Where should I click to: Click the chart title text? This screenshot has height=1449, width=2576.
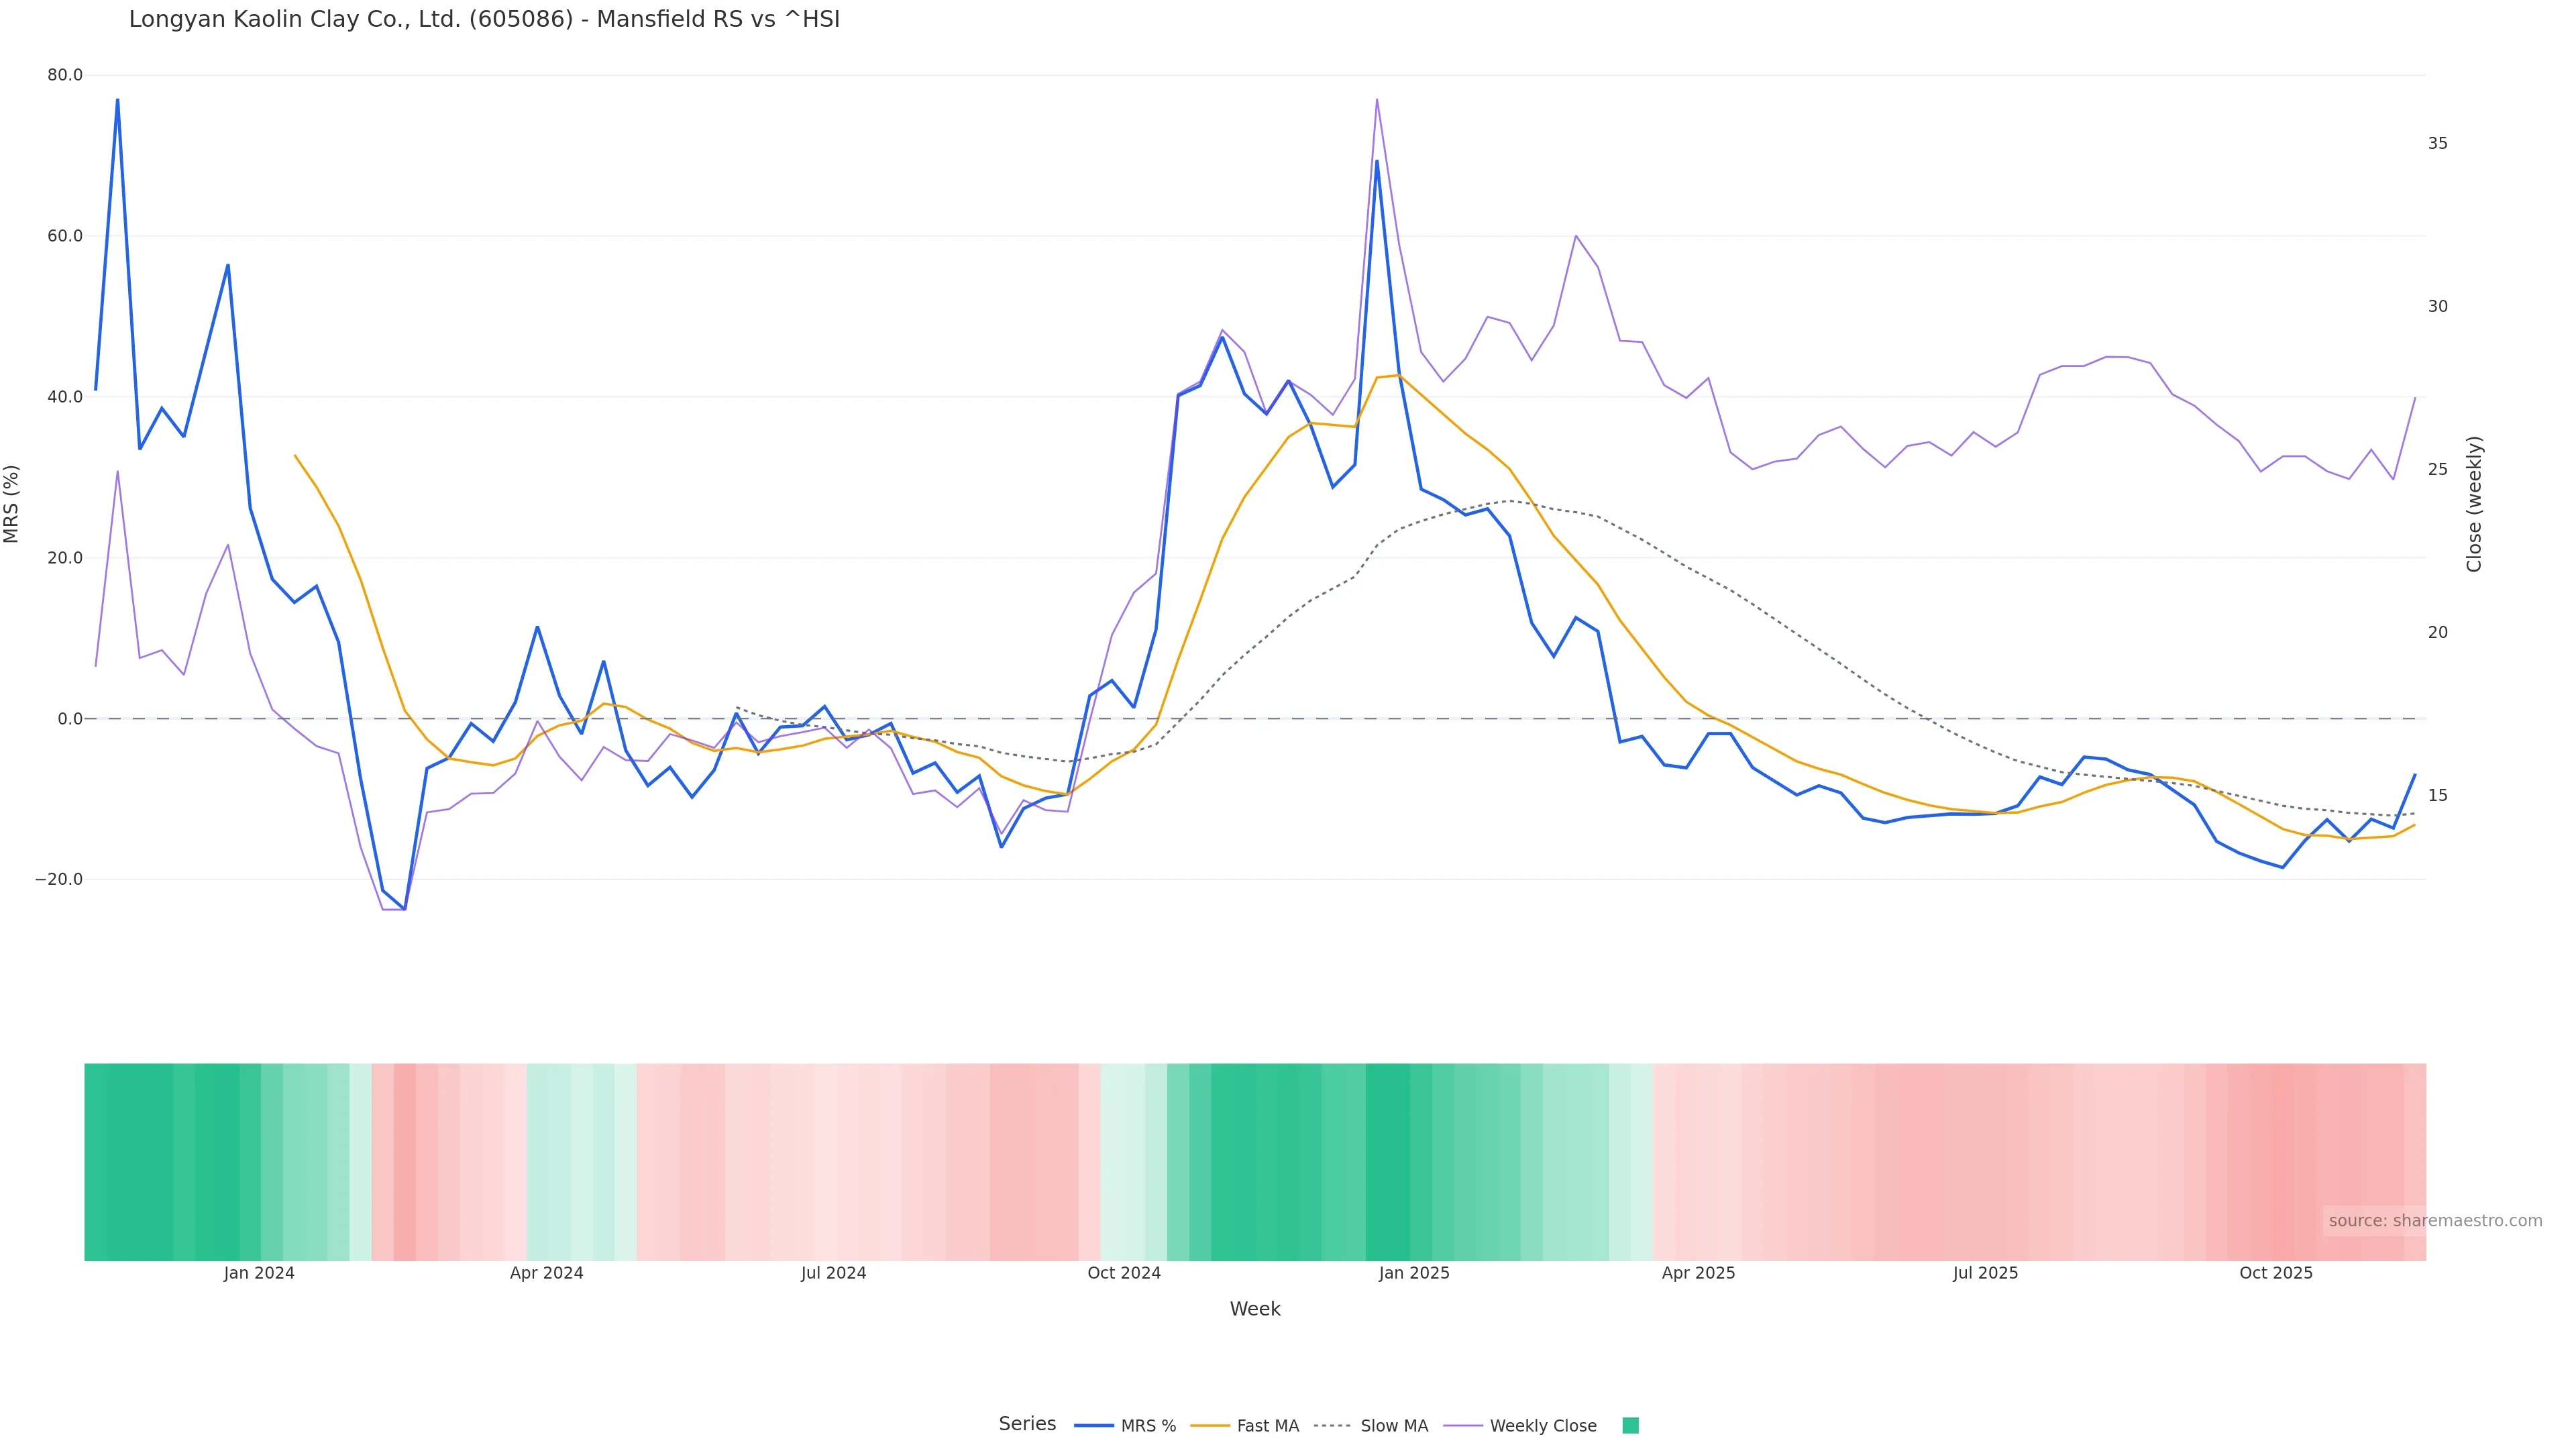point(484,19)
